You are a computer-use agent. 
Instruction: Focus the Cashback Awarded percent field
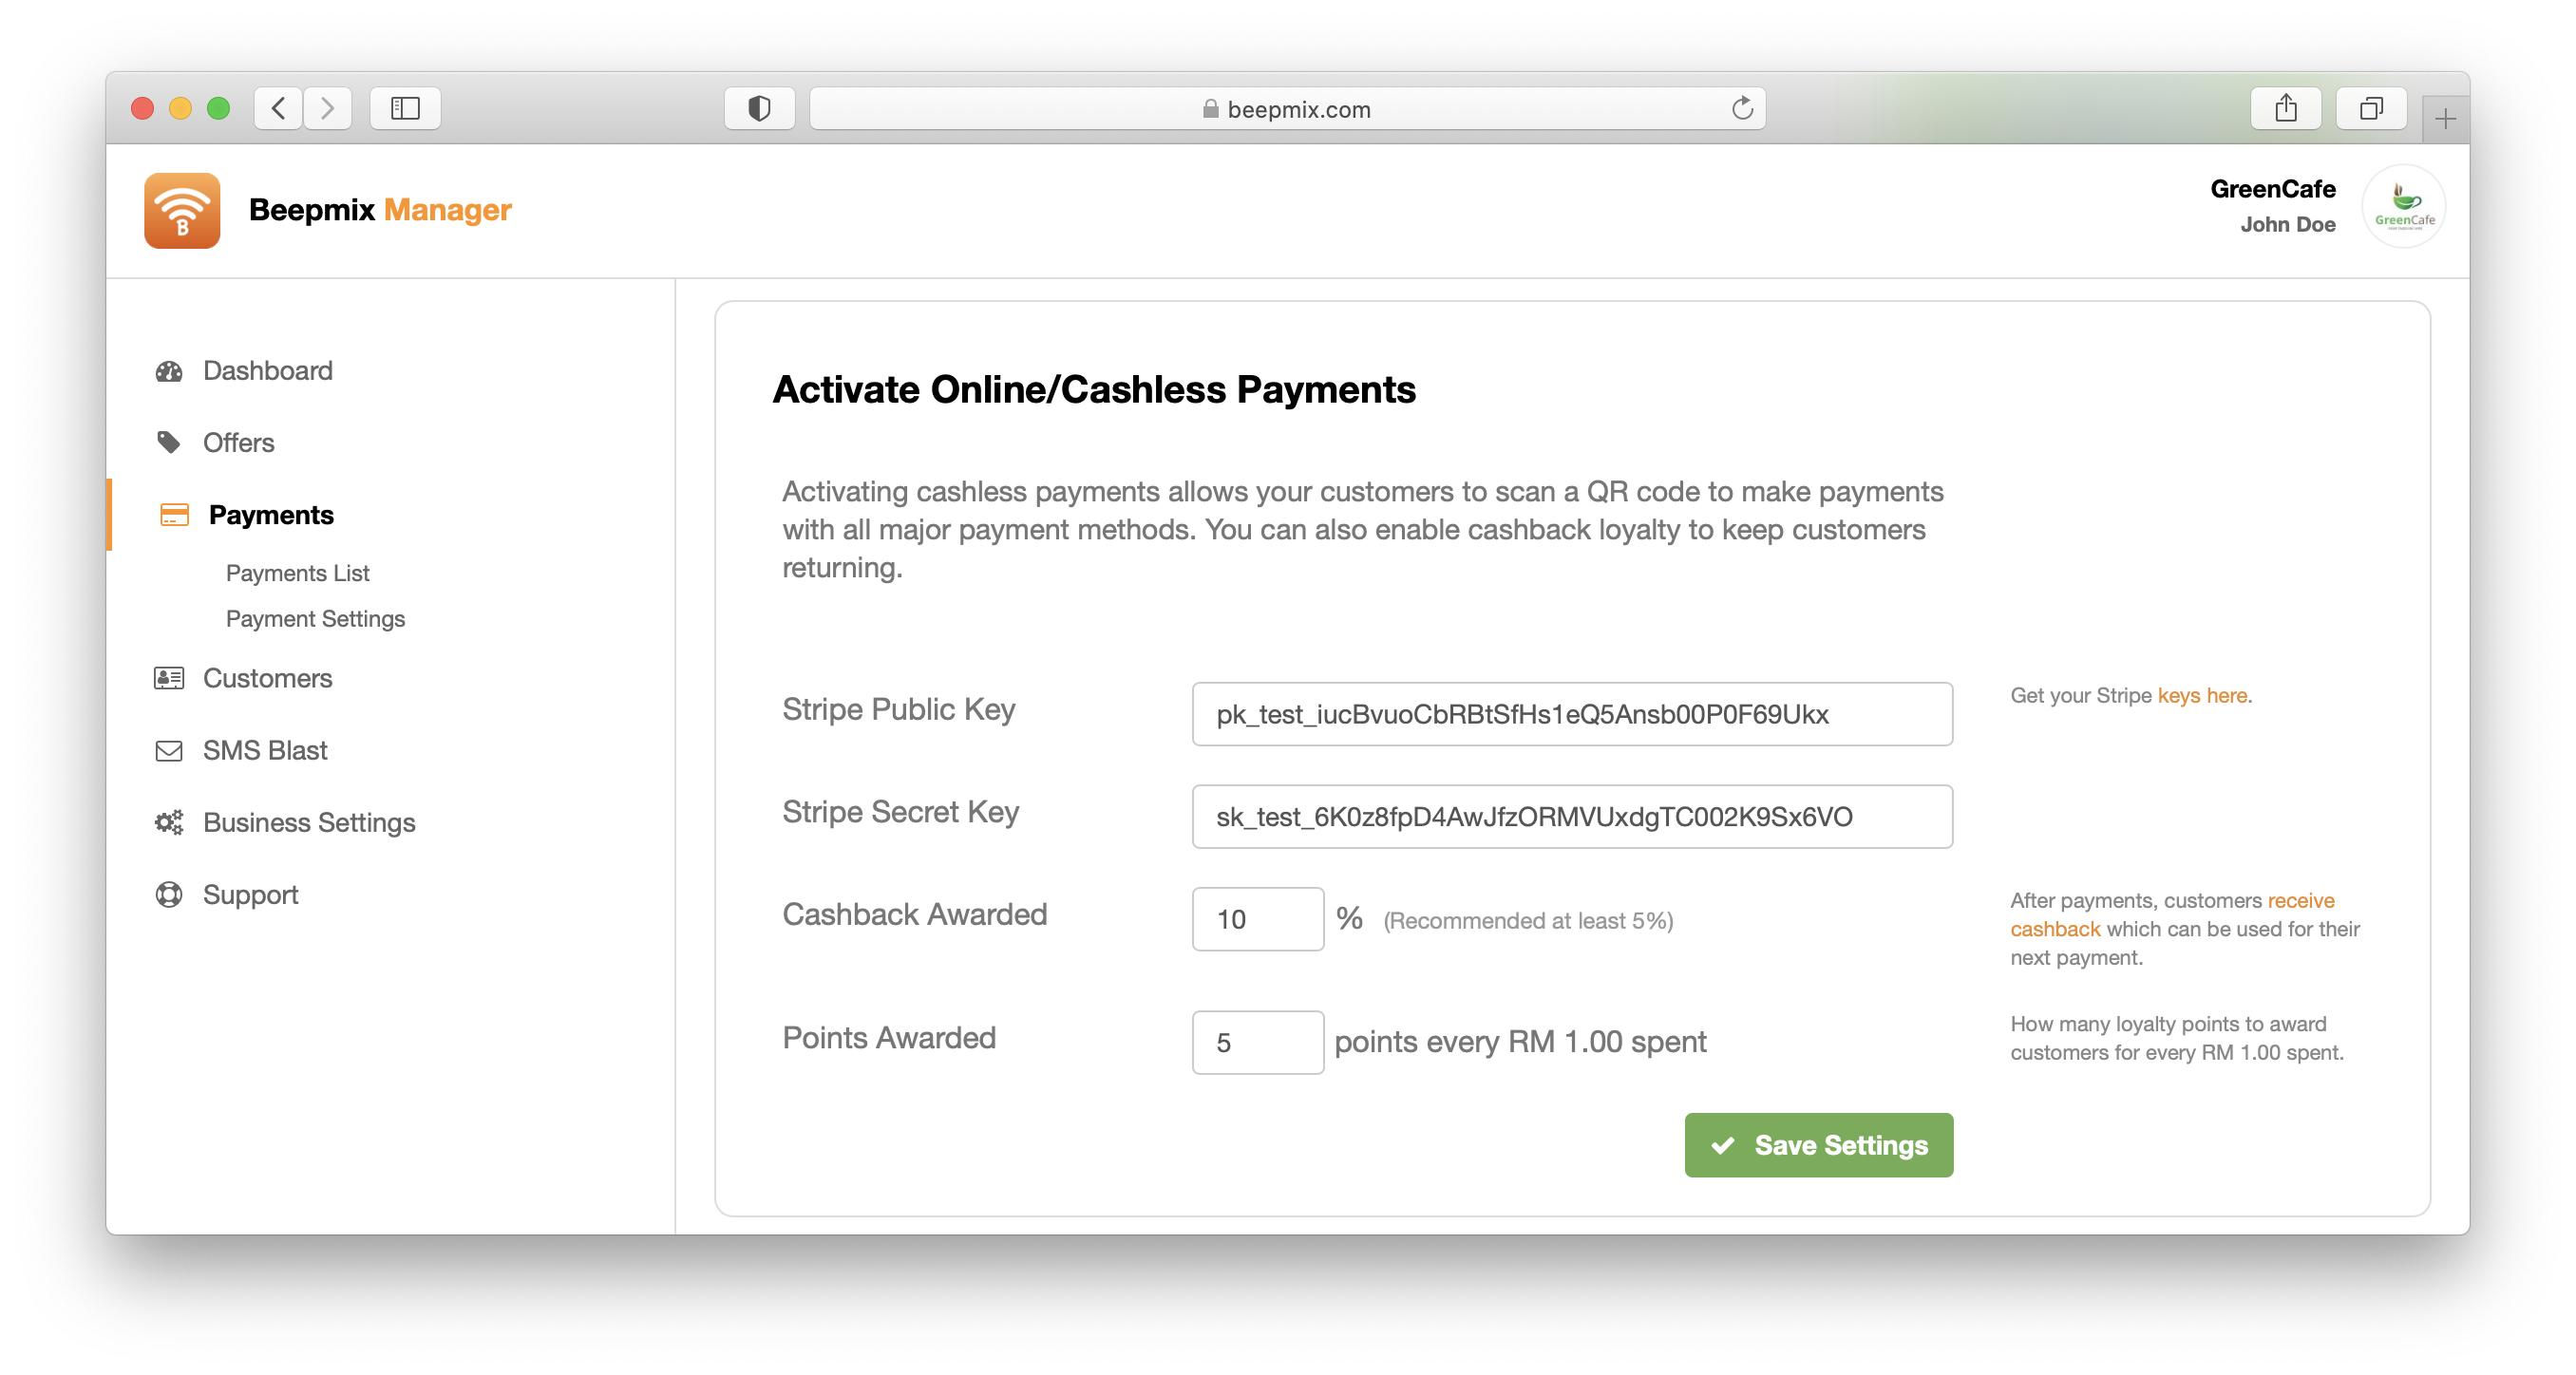tap(1258, 919)
